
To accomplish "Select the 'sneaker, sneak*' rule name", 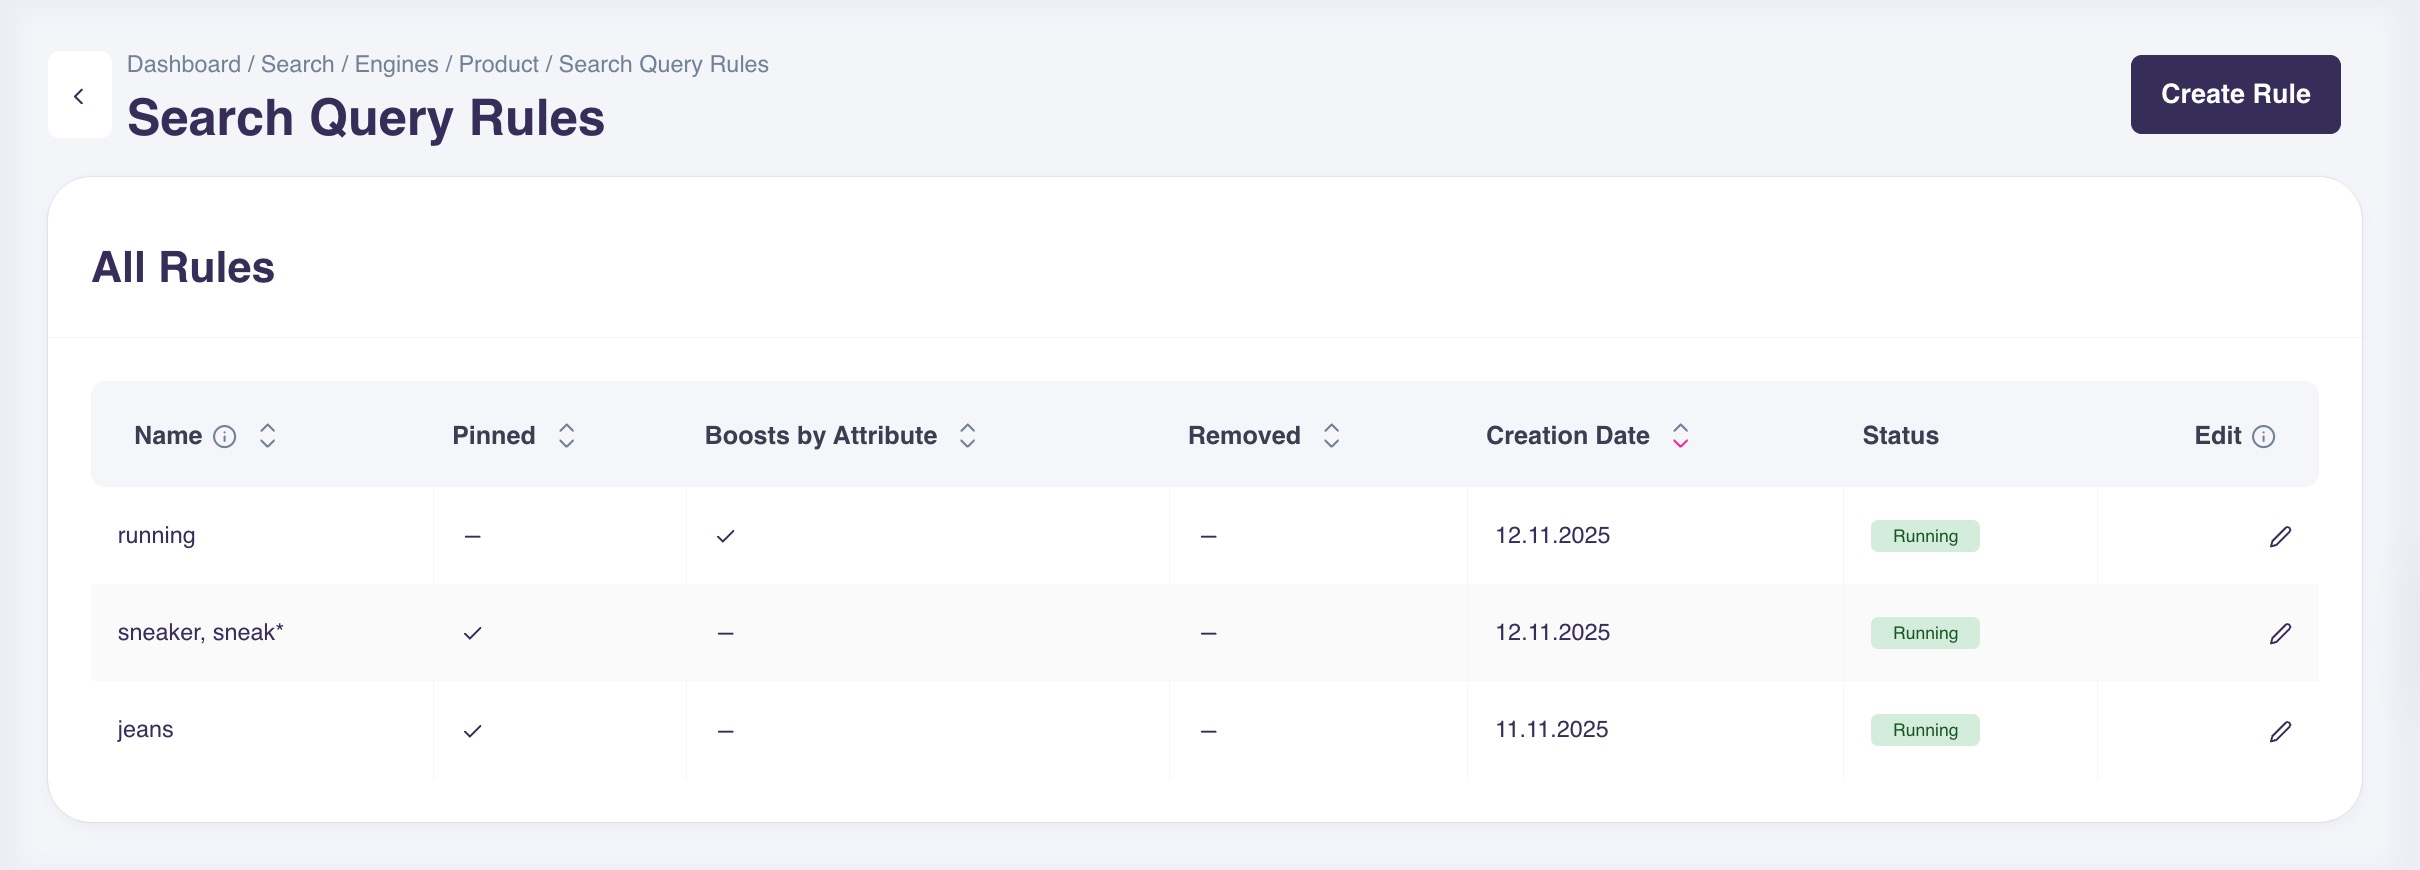I will 200,633.
